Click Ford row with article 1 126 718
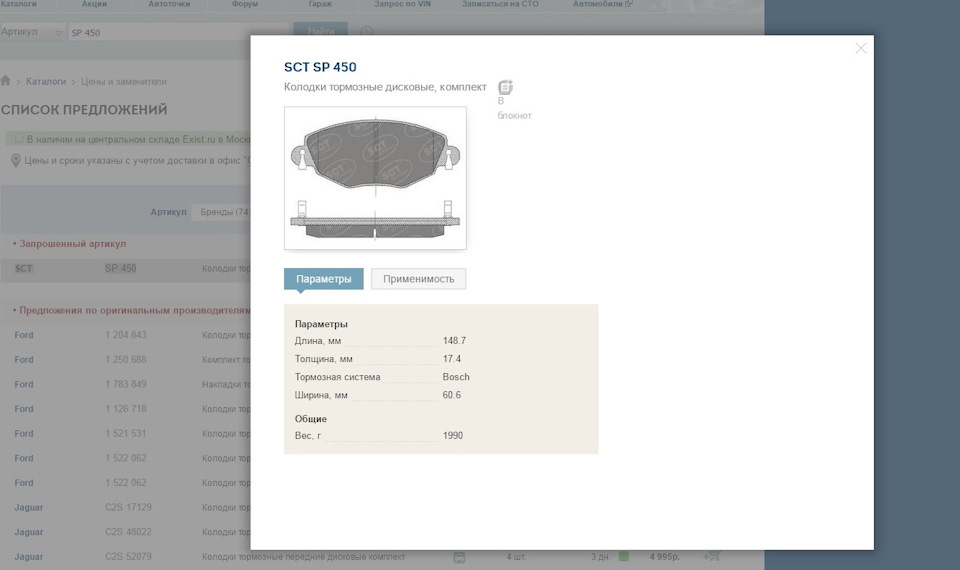Screen dimensions: 960x570 point(126,408)
